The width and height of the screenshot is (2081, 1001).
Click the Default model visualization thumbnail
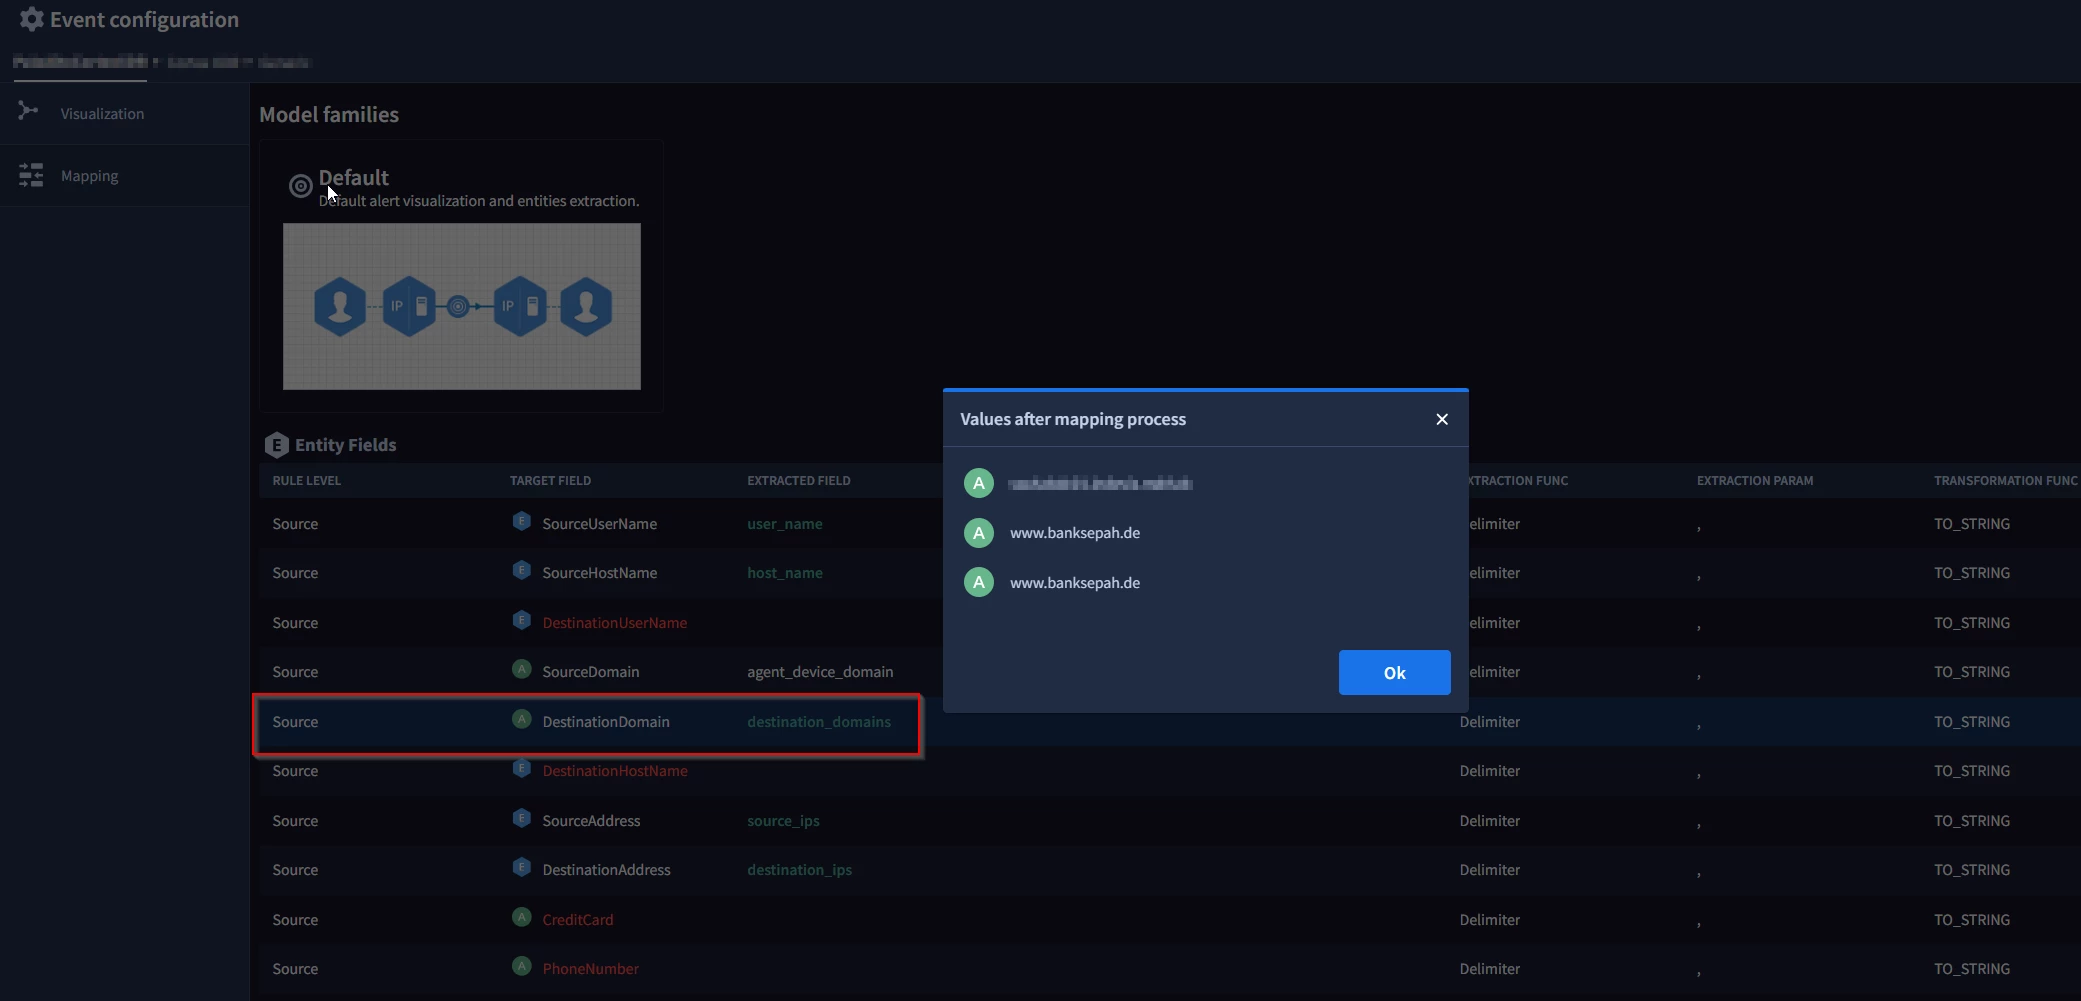pos(462,306)
